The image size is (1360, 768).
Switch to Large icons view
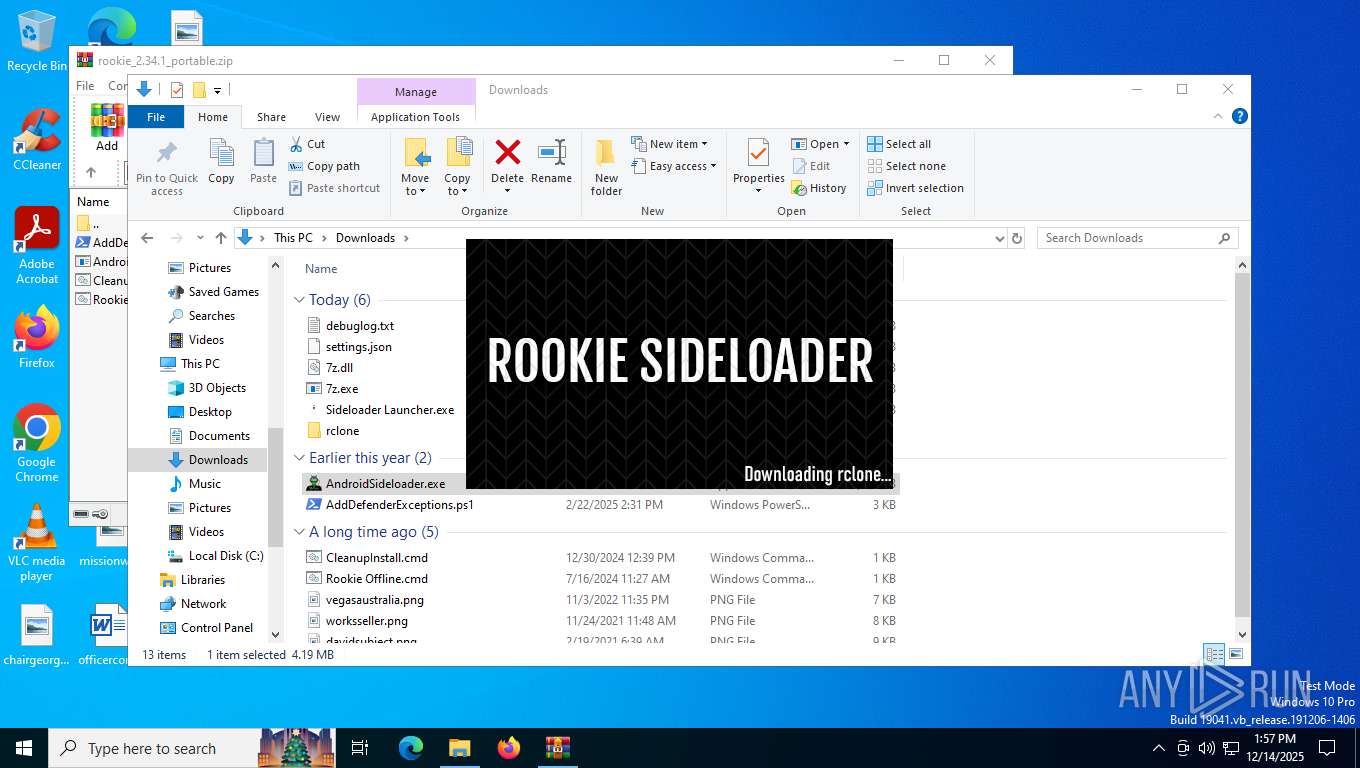click(1236, 655)
